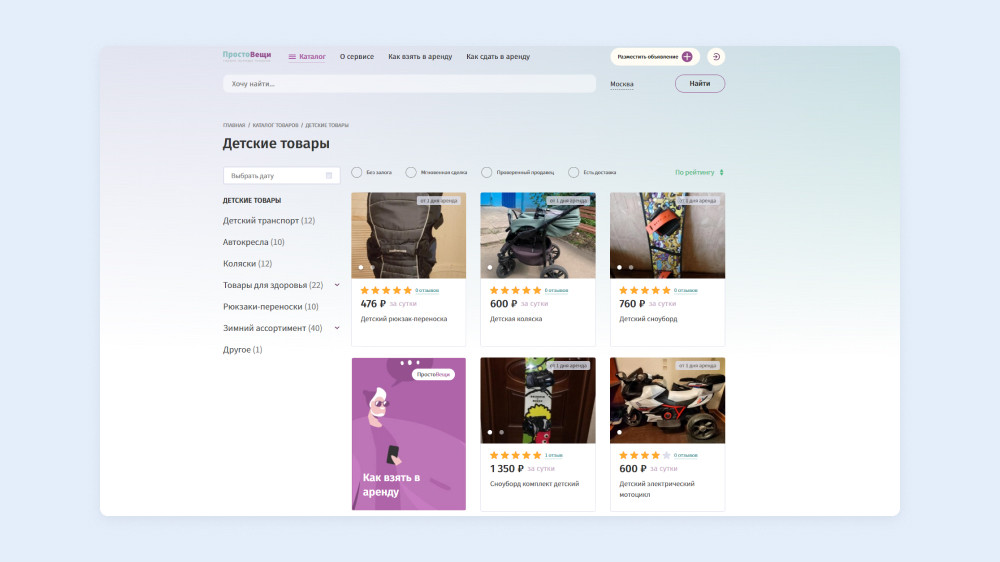Select Рюкзаки-переноски (10) category
The height and width of the screenshot is (562, 1000).
tap(270, 307)
